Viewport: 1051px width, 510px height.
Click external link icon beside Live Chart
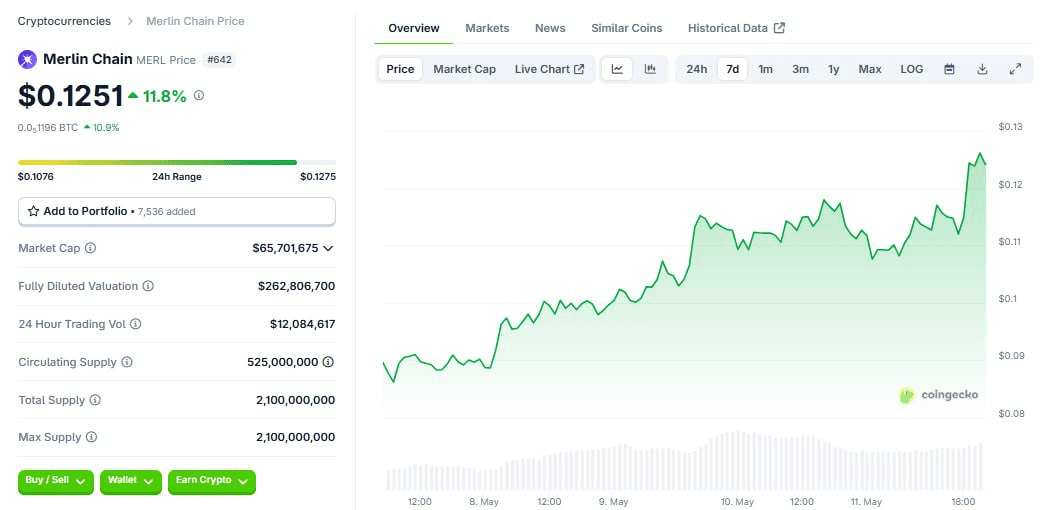pyautogui.click(x=579, y=69)
